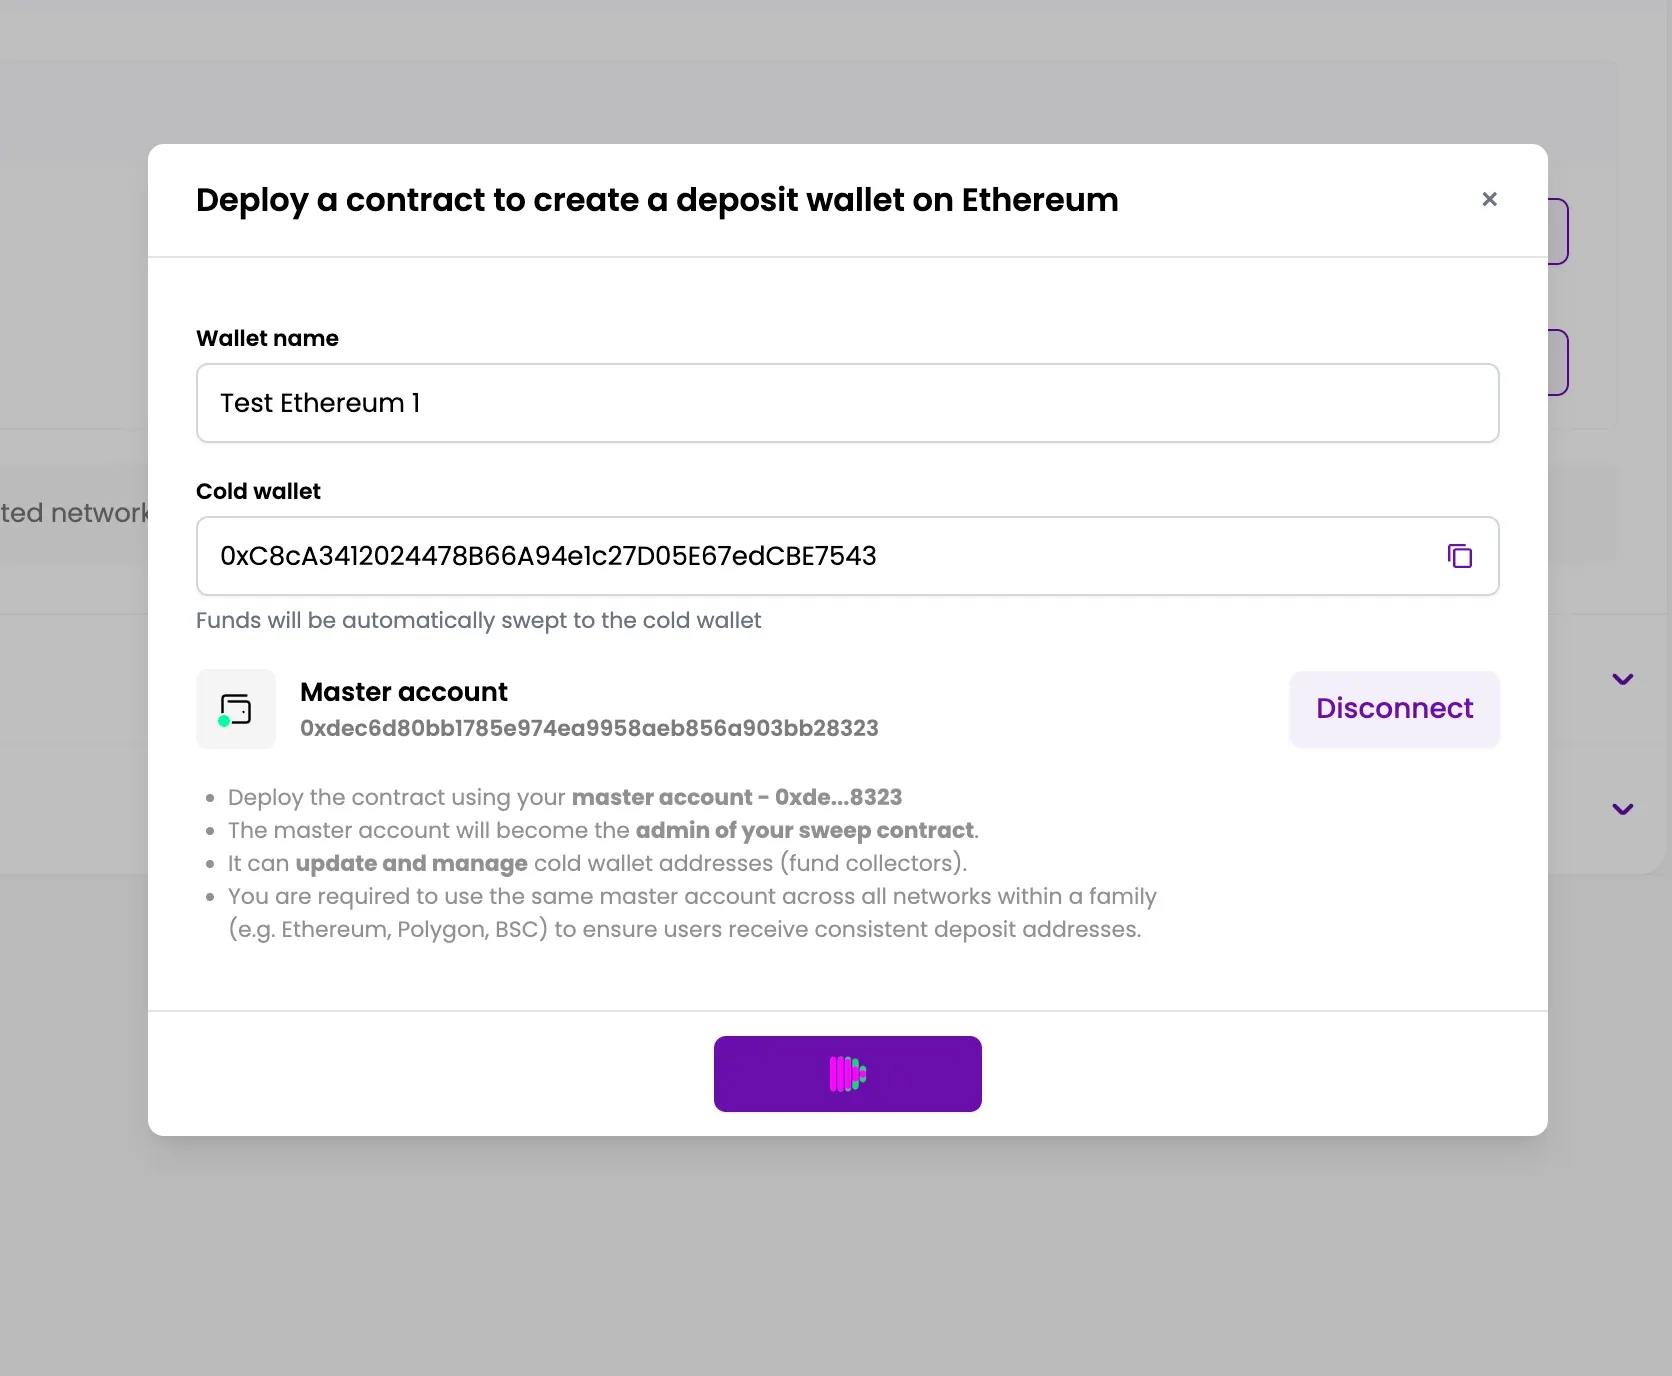1672x1376 pixels.
Task: Copy the cold wallet address
Action: (x=1459, y=556)
